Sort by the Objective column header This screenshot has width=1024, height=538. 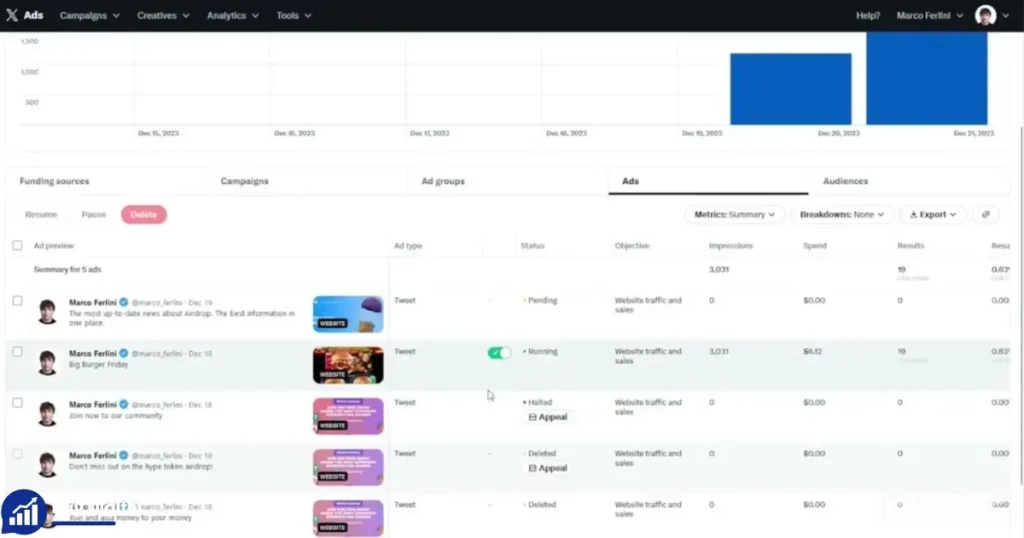pos(632,245)
